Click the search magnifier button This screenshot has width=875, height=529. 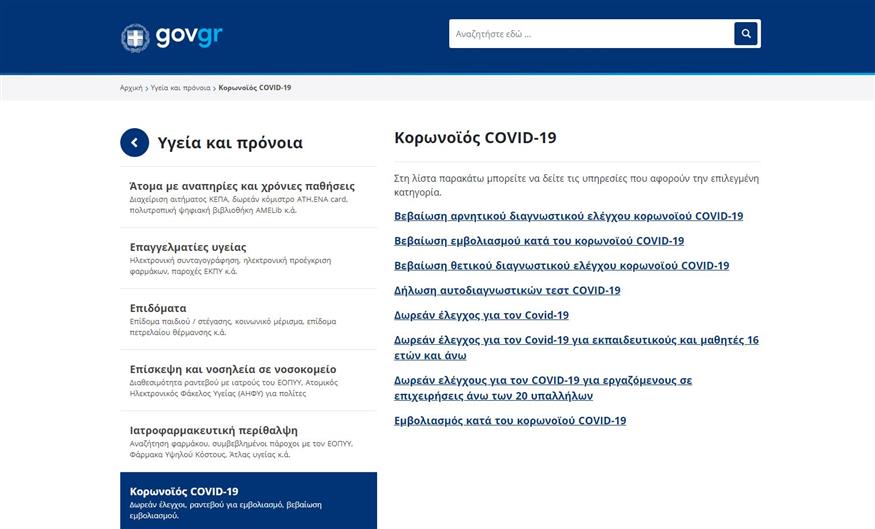click(x=745, y=34)
